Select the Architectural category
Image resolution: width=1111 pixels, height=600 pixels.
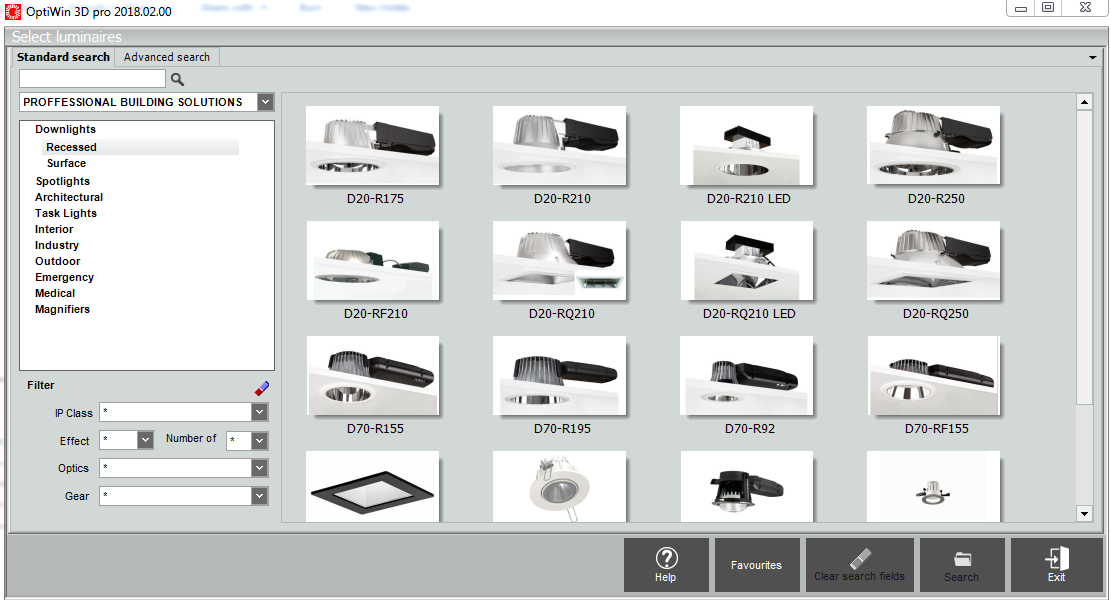click(69, 197)
